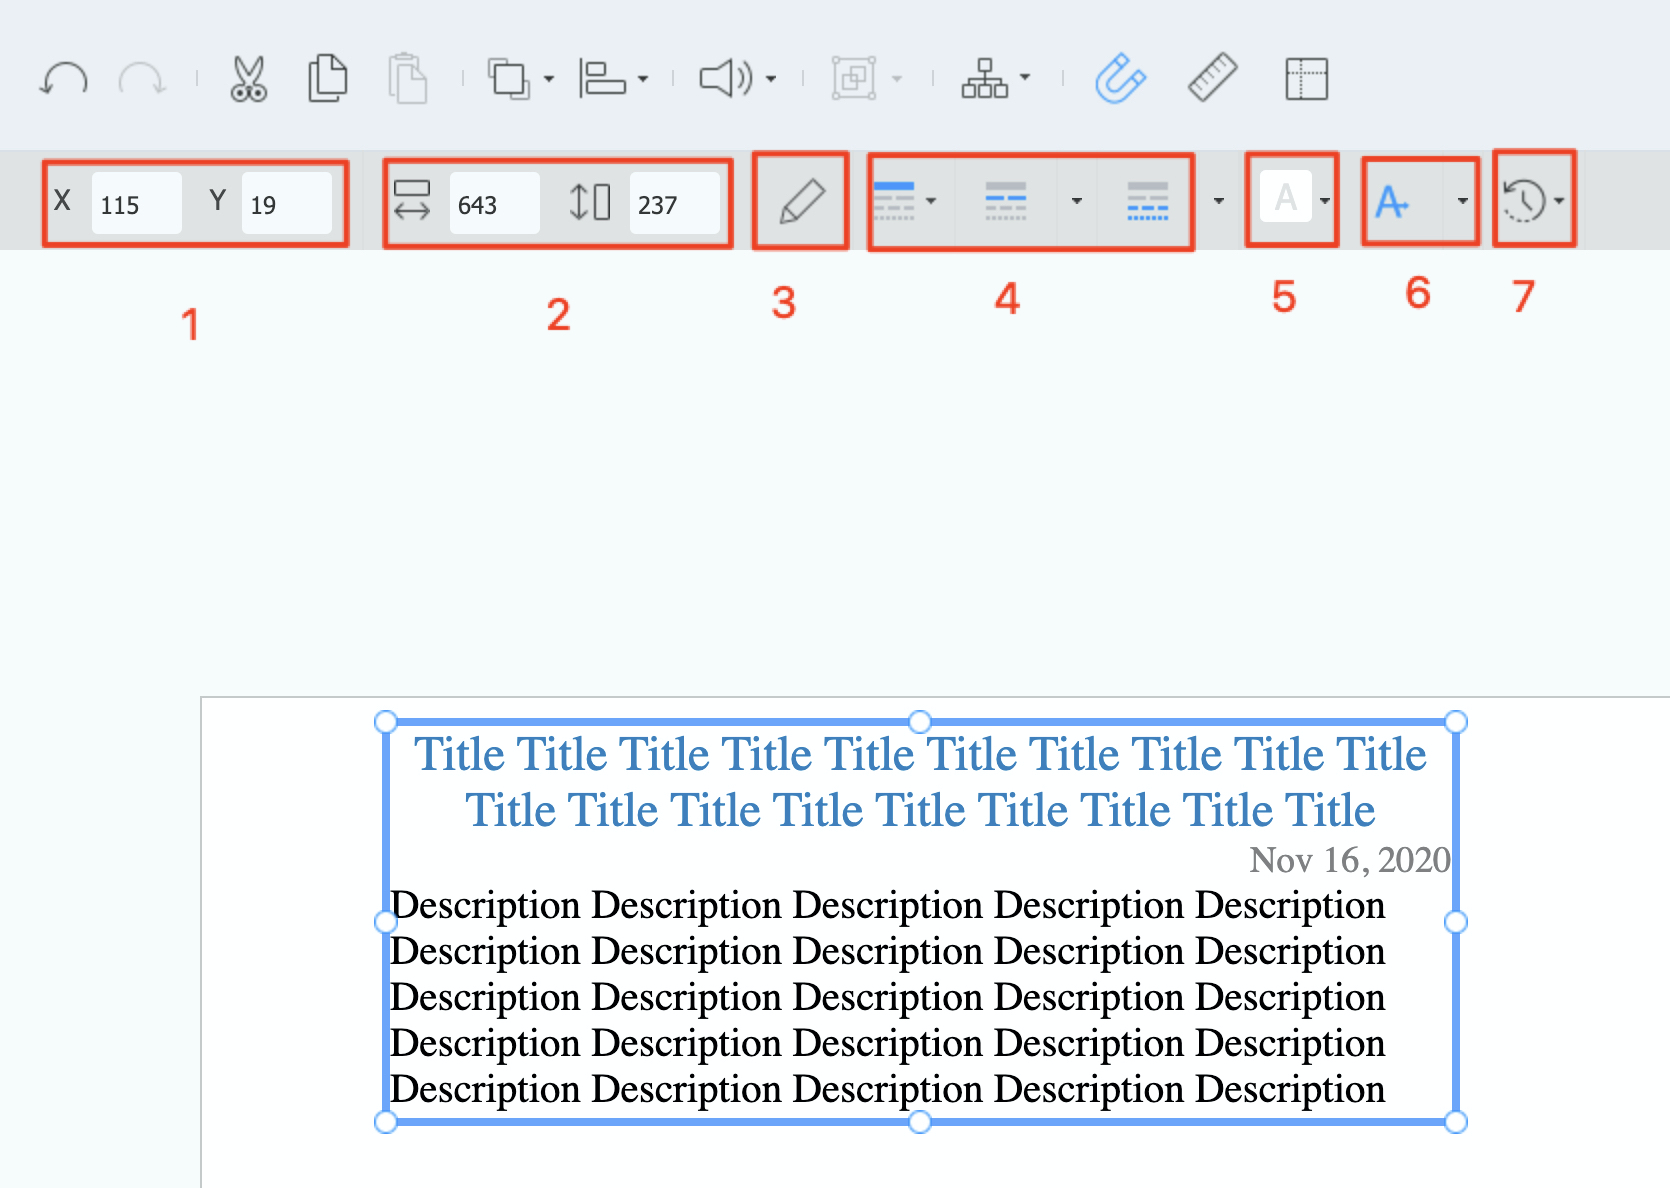Expand the group options dropdown arrow
The image size is (1670, 1188).
pyautogui.click(x=897, y=79)
